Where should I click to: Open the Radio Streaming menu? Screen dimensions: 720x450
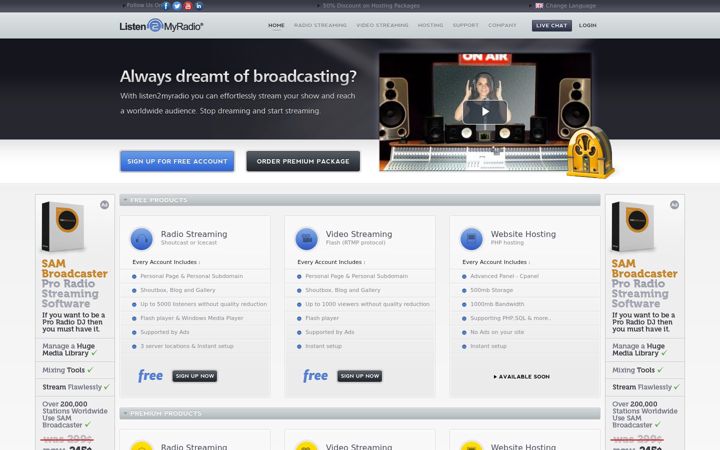tap(321, 26)
